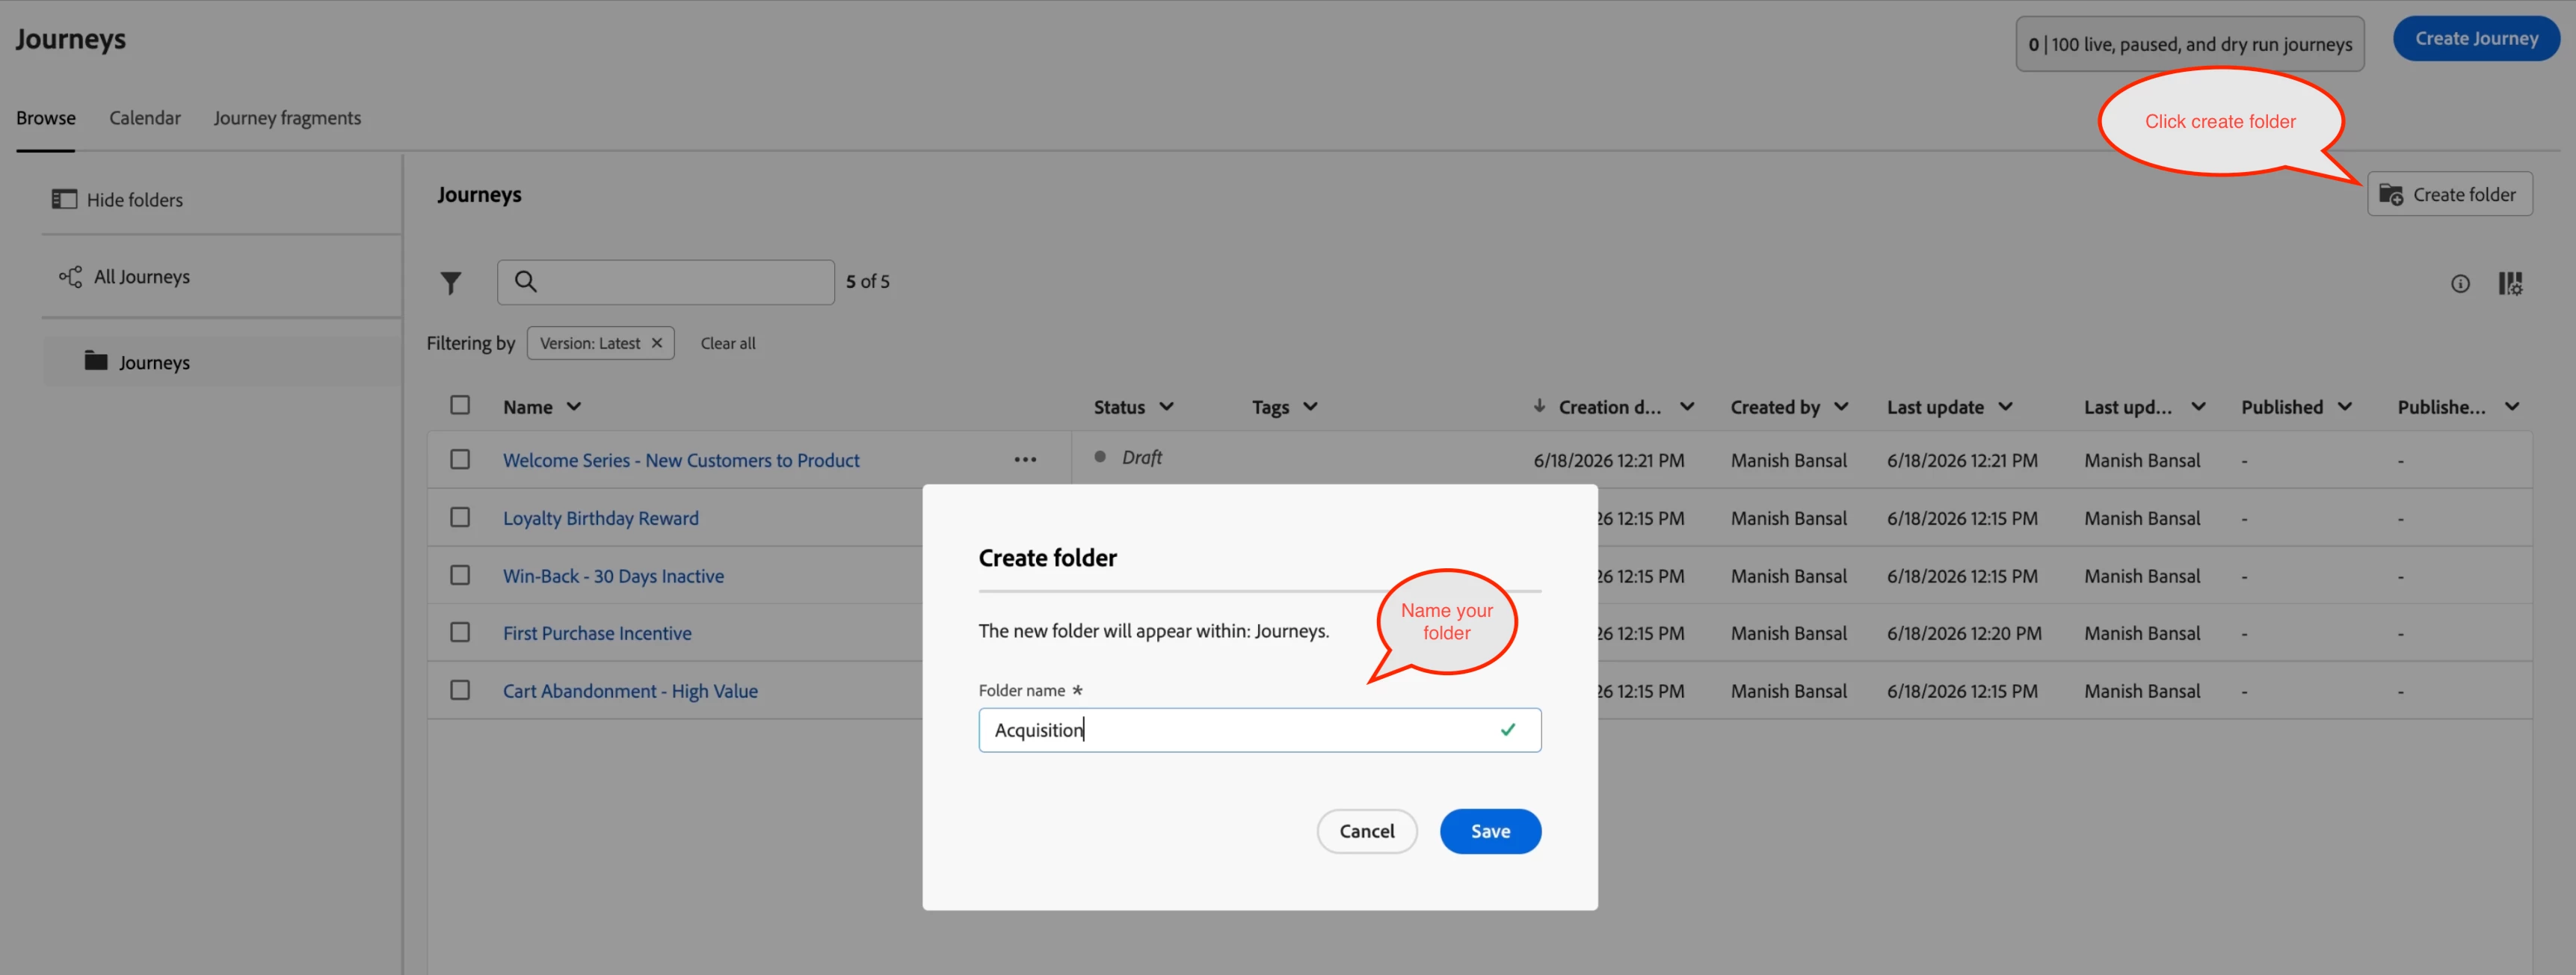Image resolution: width=2576 pixels, height=975 pixels.
Task: Select the Journeys folder row in sidebar
Action: [x=222, y=362]
